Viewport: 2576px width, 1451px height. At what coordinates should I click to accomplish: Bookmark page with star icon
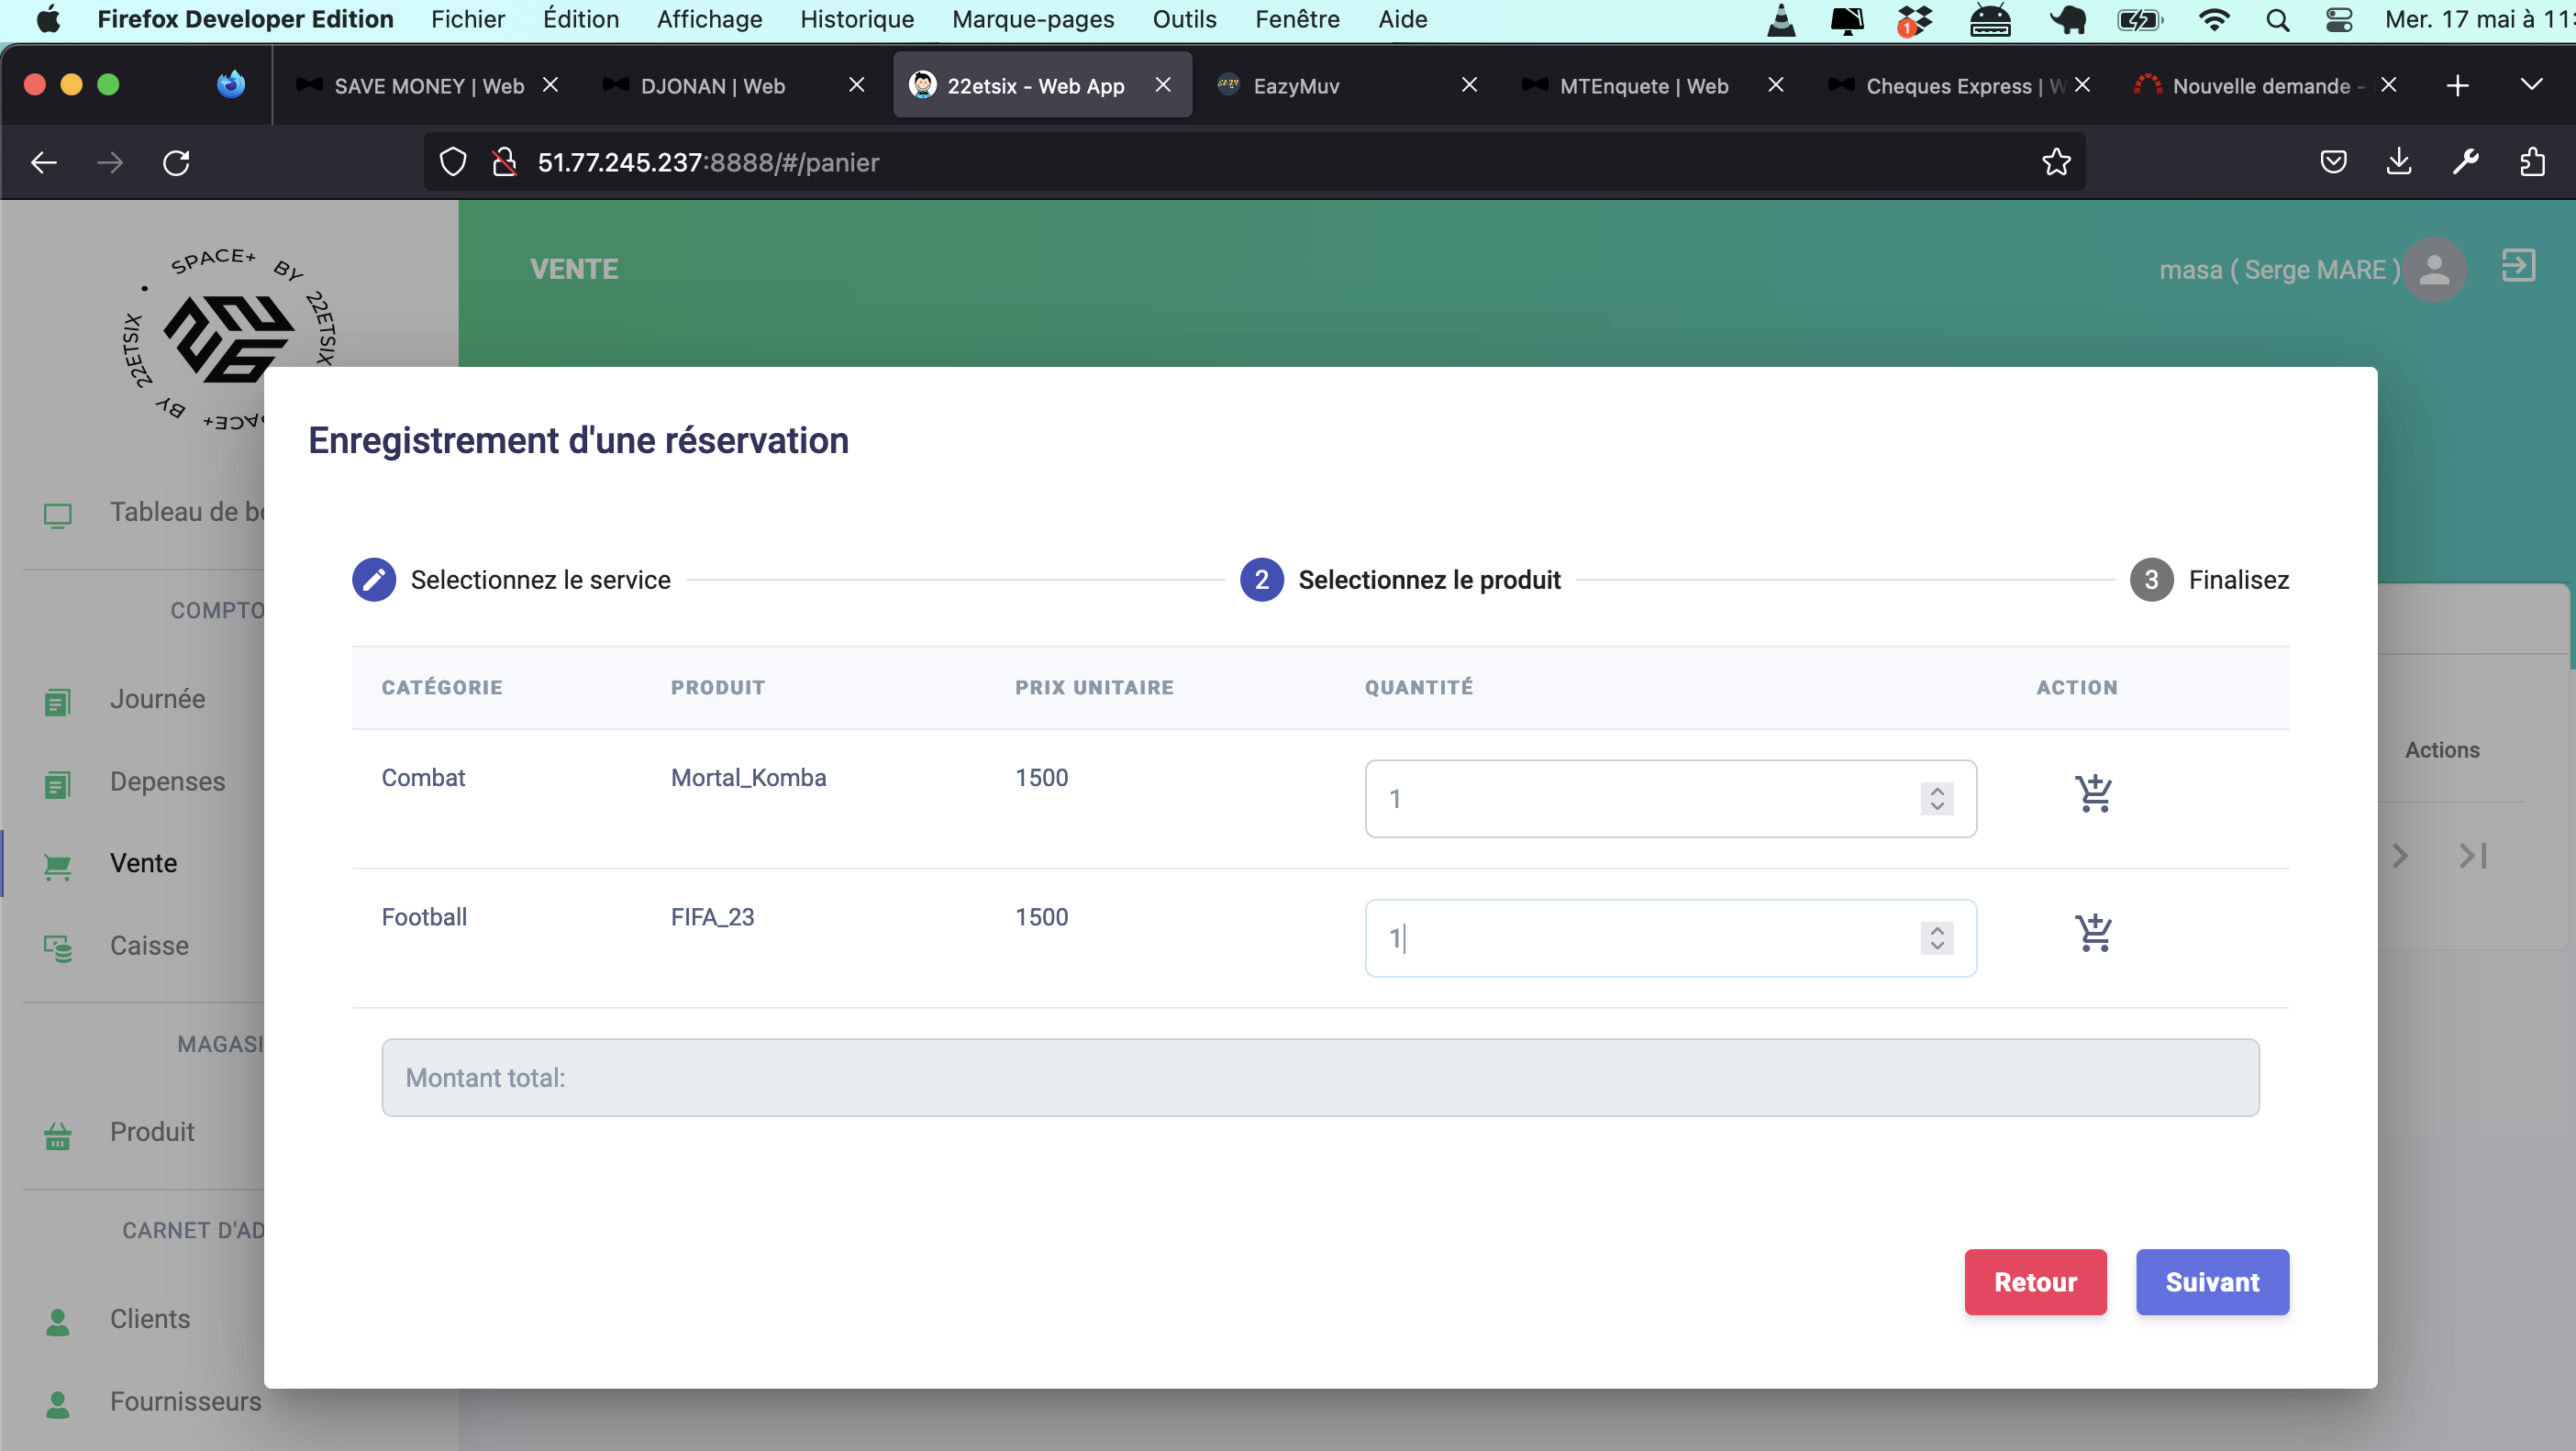coord(2056,162)
